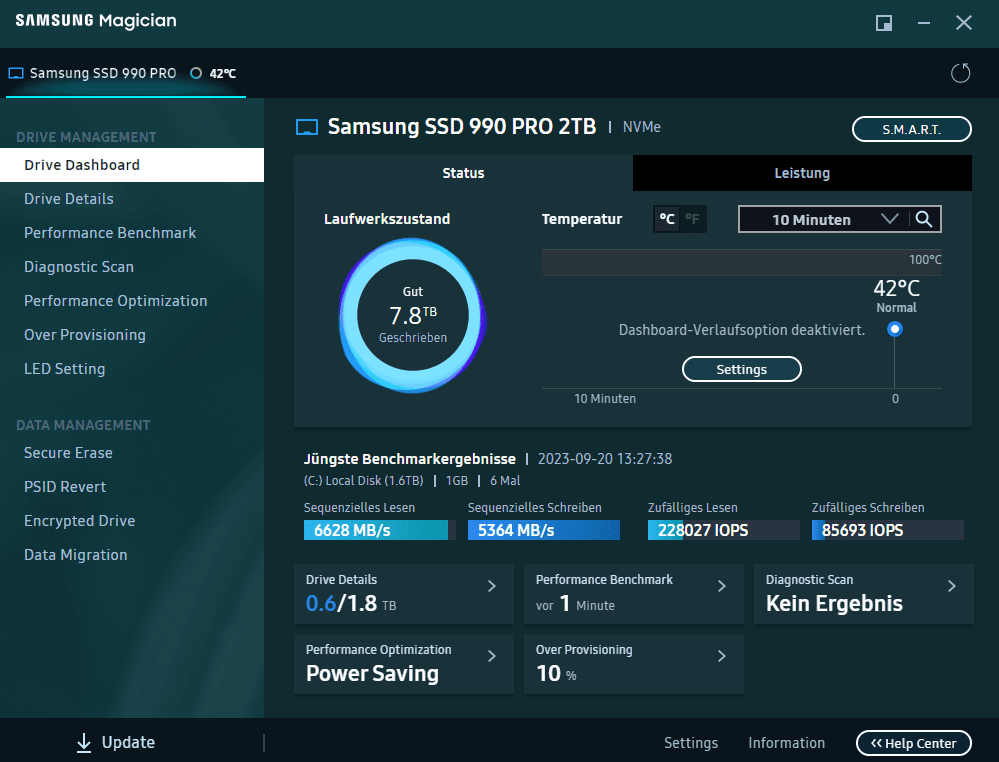Open LED Setting in sidebar
Image resolution: width=999 pixels, height=762 pixels.
(x=132, y=369)
